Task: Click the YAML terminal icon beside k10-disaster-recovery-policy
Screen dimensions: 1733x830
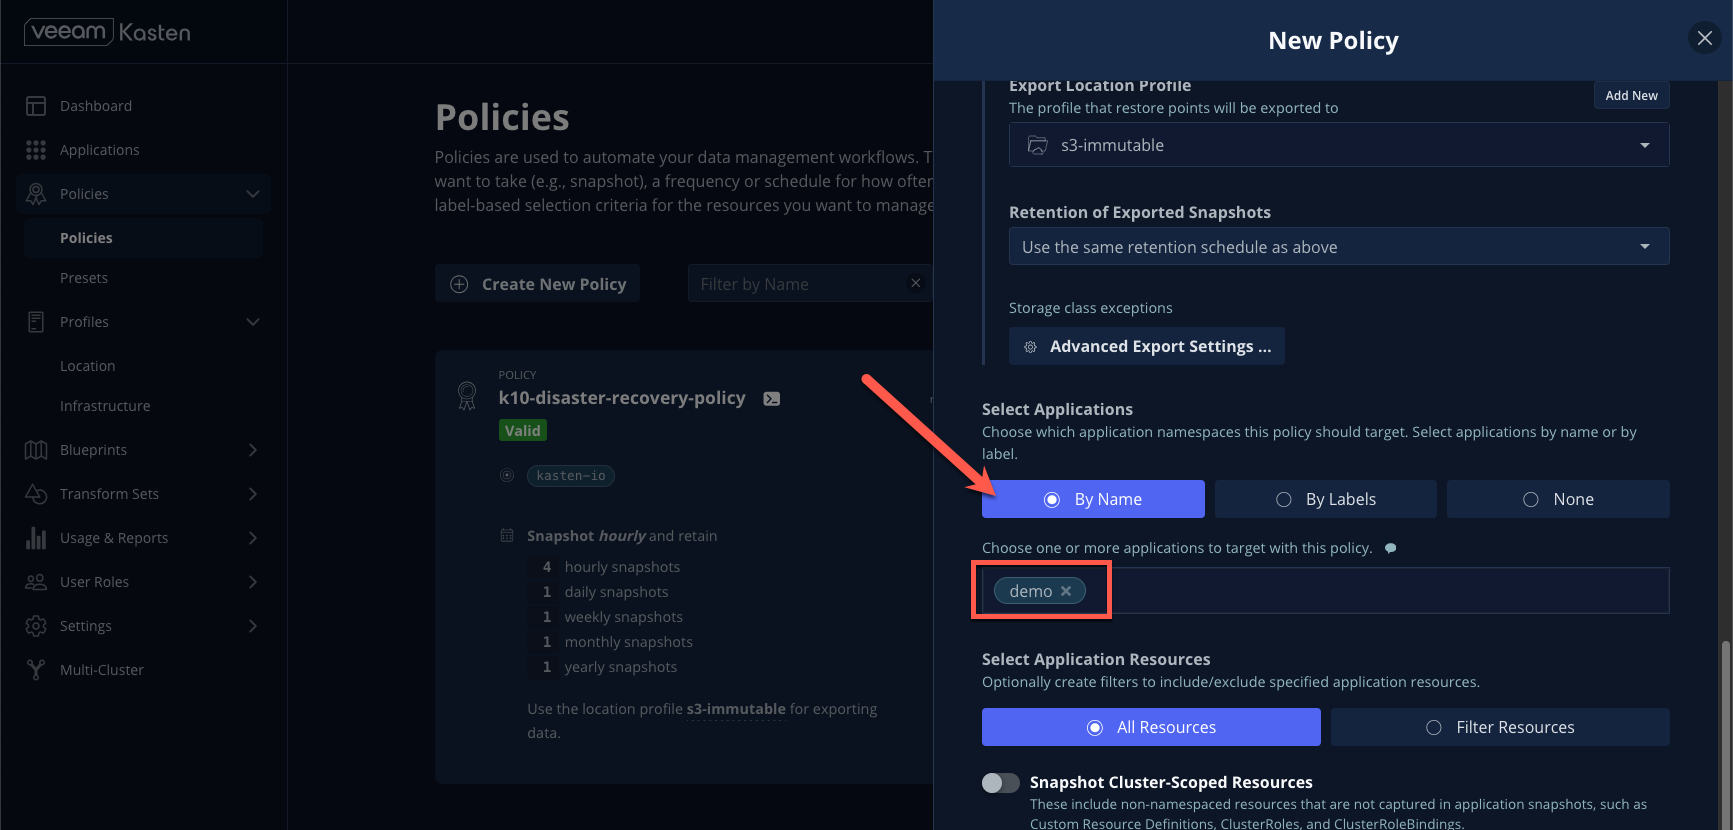Action: tap(772, 398)
